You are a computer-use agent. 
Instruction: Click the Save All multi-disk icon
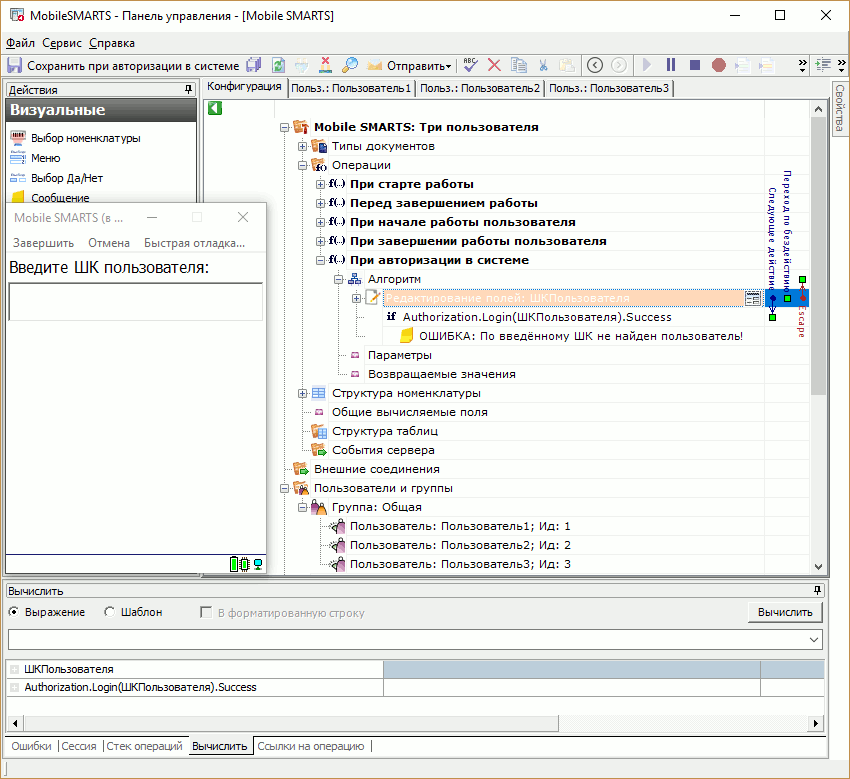[x=254, y=66]
